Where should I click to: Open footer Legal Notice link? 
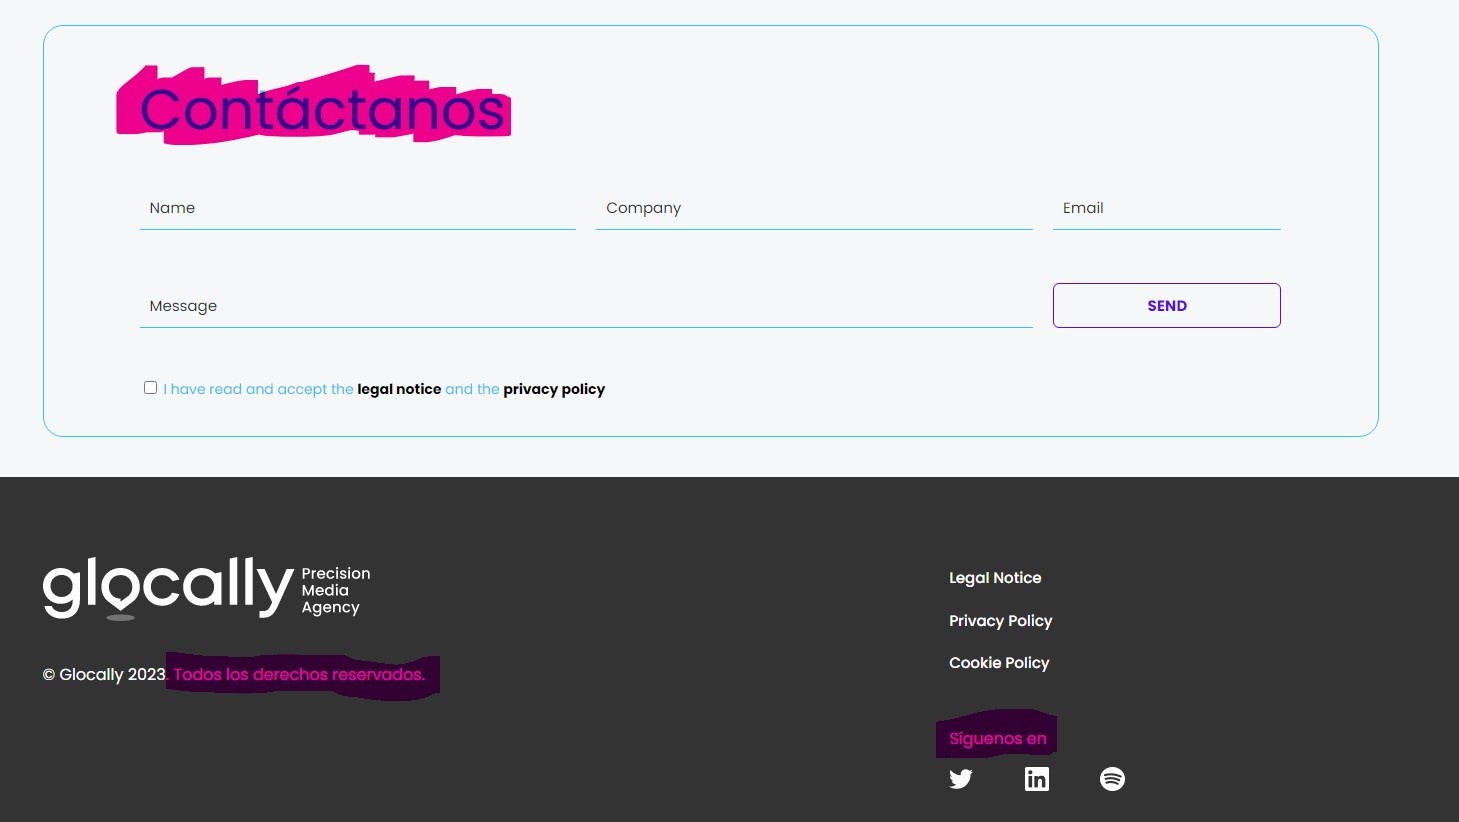tap(995, 578)
